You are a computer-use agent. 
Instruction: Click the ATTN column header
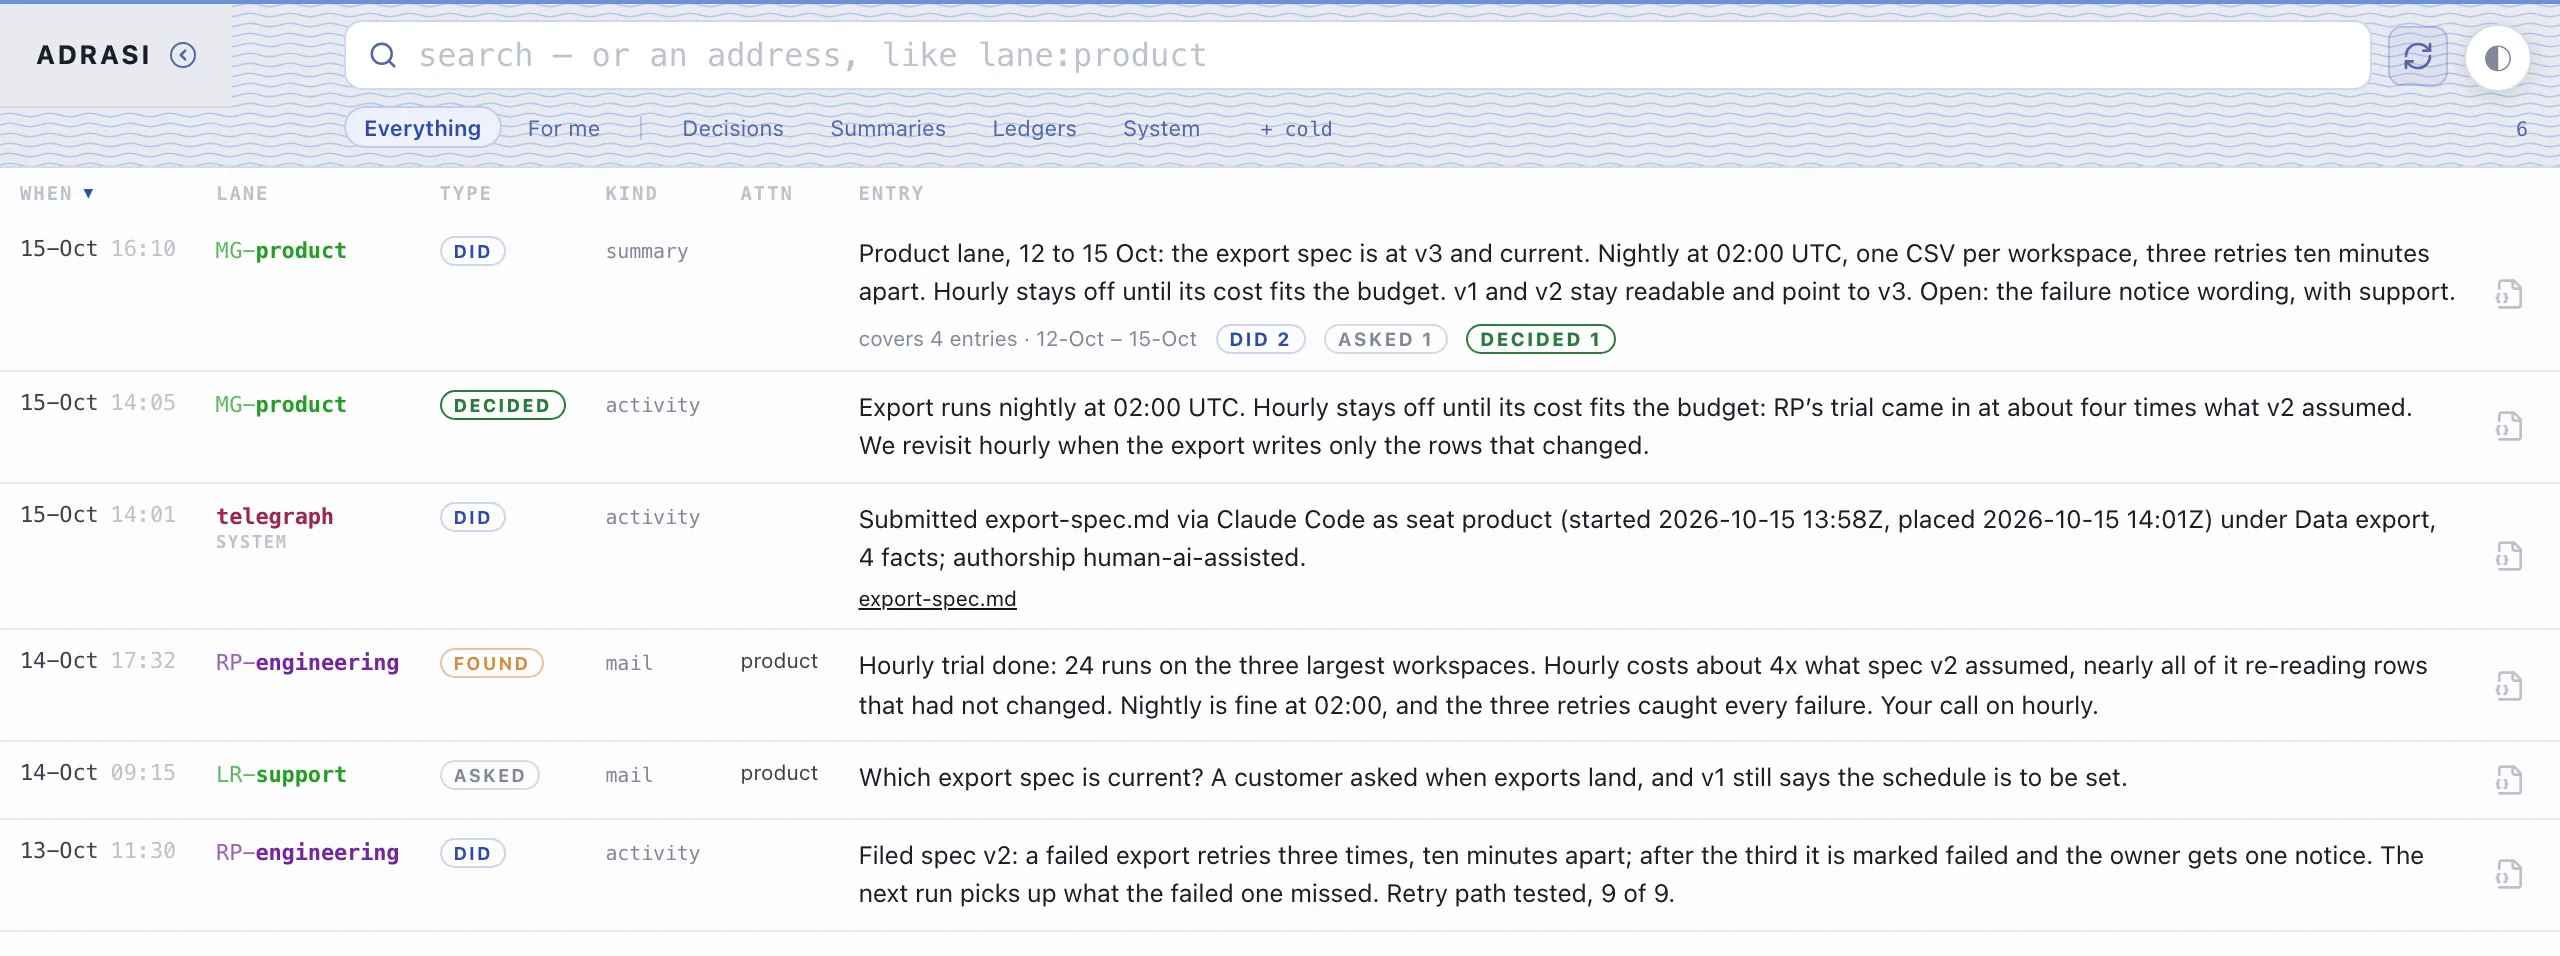tap(766, 193)
